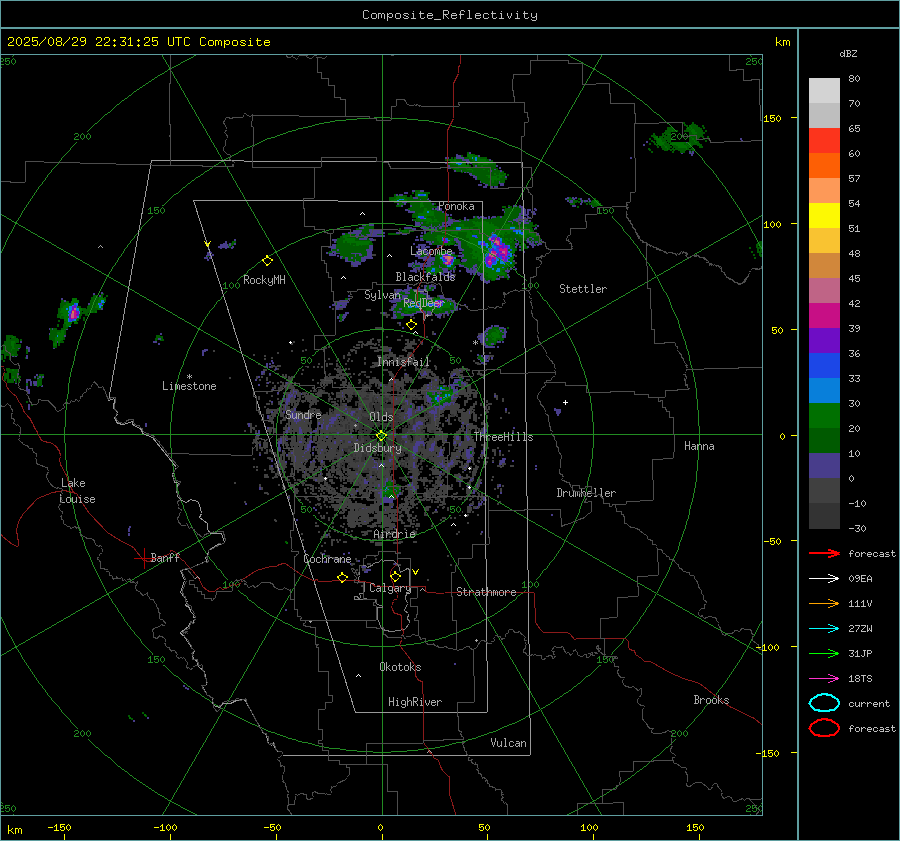The image size is (900, 841).
Task: Click the red forecast ellipse legend icon
Action: pos(824,728)
